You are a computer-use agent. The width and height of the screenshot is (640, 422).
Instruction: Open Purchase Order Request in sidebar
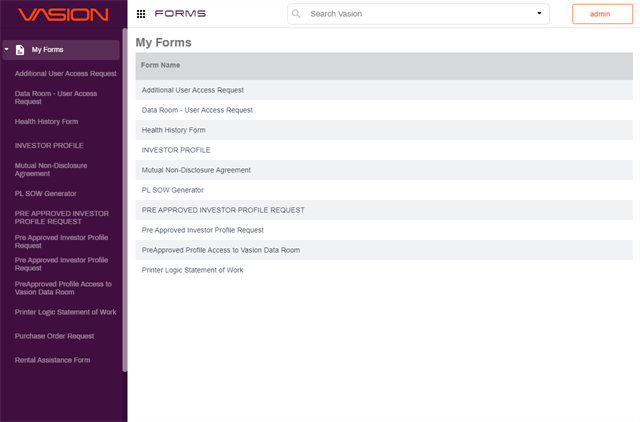click(54, 336)
